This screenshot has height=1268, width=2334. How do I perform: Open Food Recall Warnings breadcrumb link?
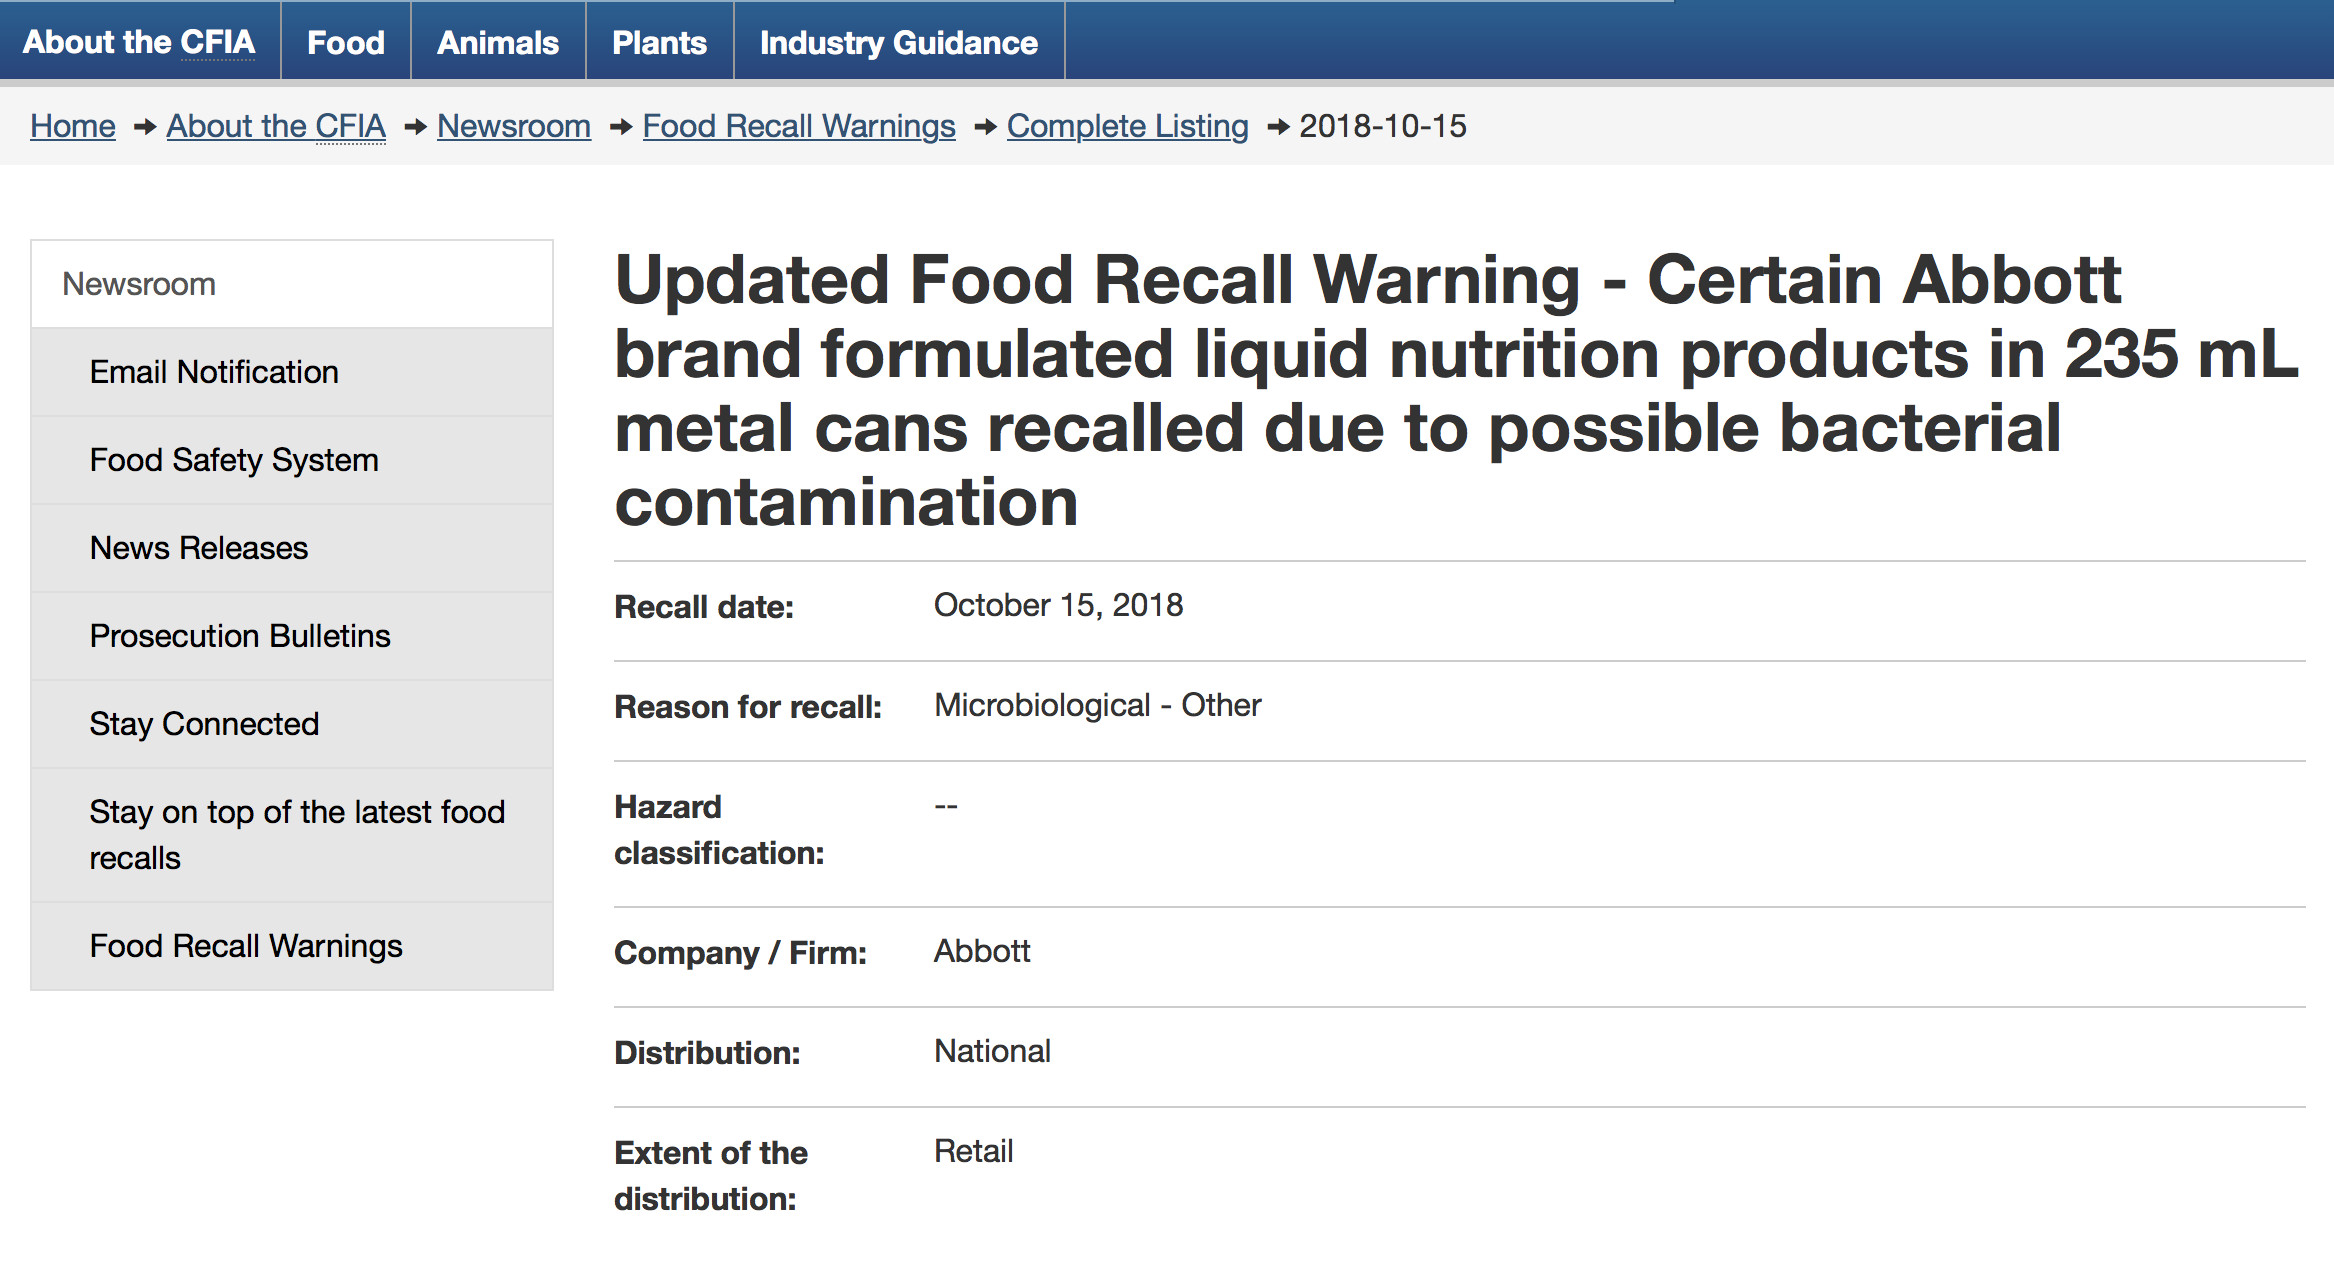pos(799,126)
